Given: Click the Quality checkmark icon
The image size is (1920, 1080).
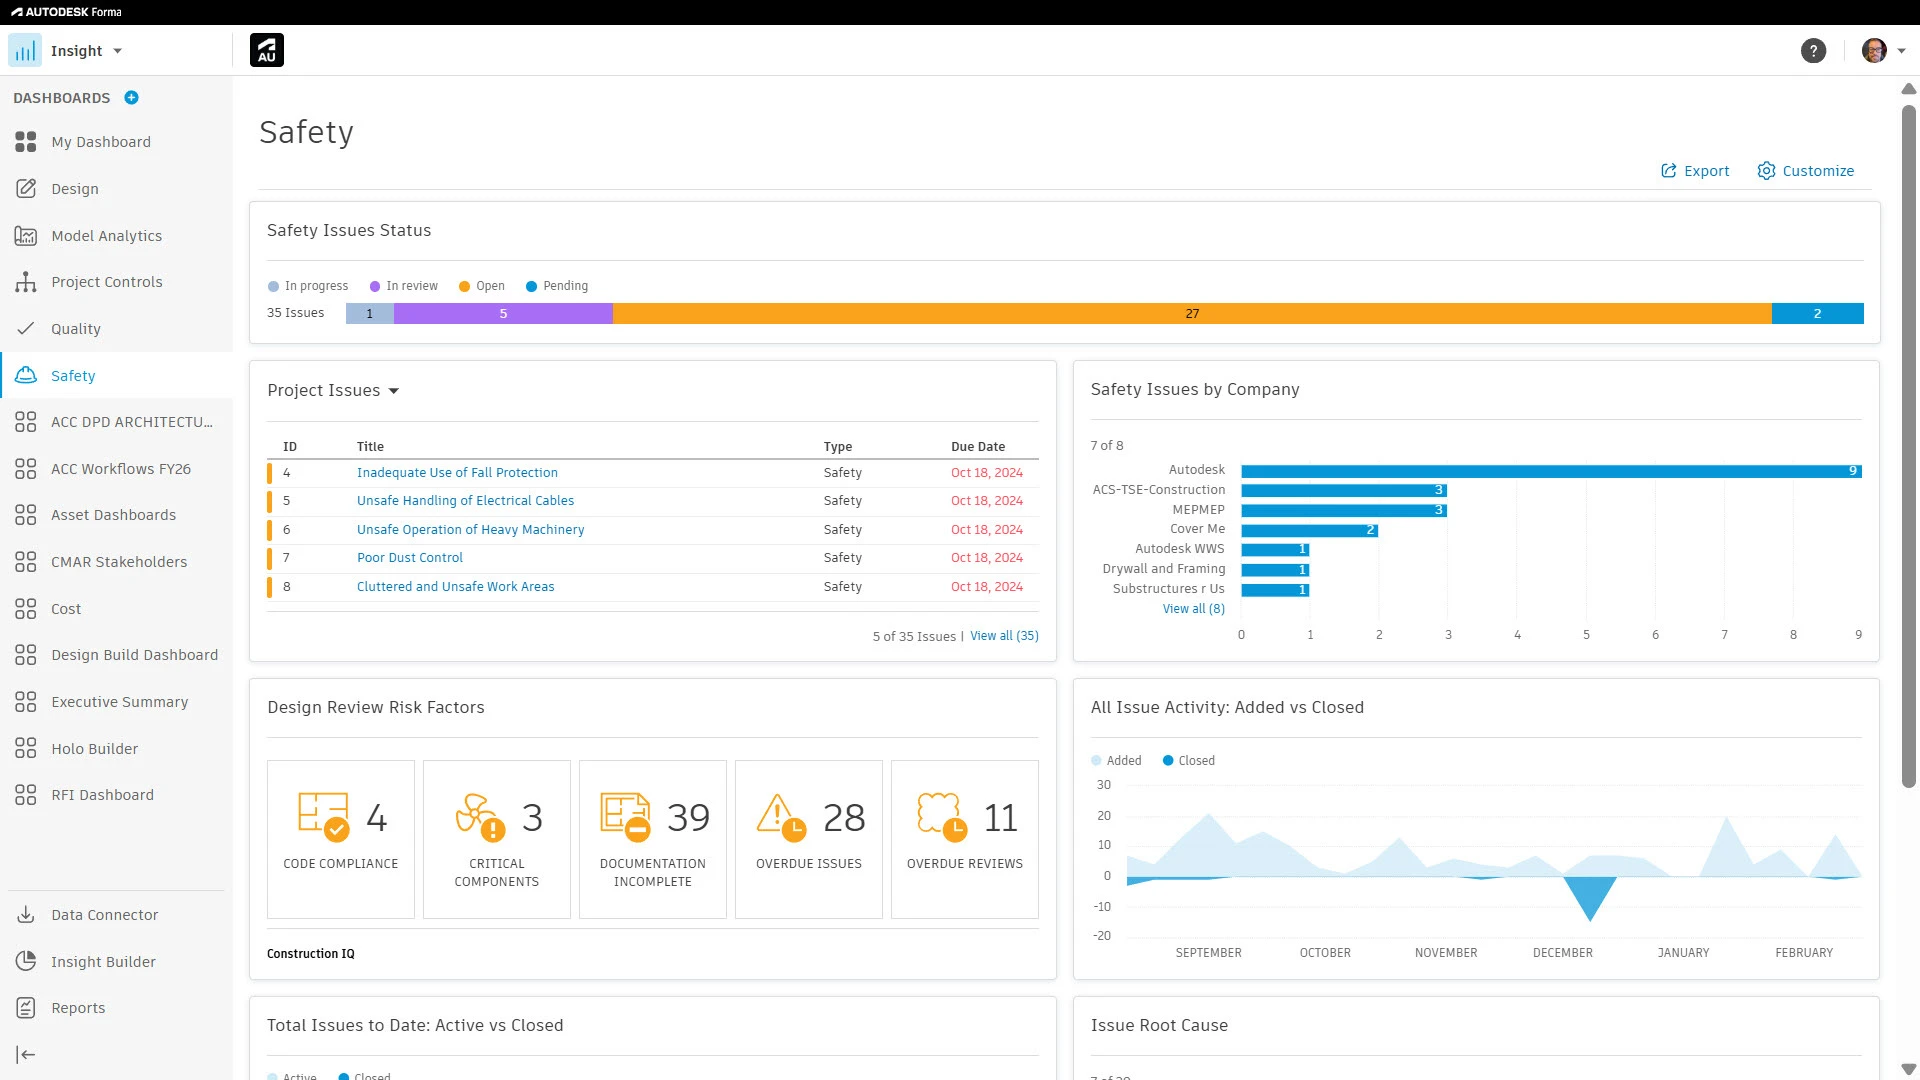Looking at the screenshot, I should pos(26,329).
